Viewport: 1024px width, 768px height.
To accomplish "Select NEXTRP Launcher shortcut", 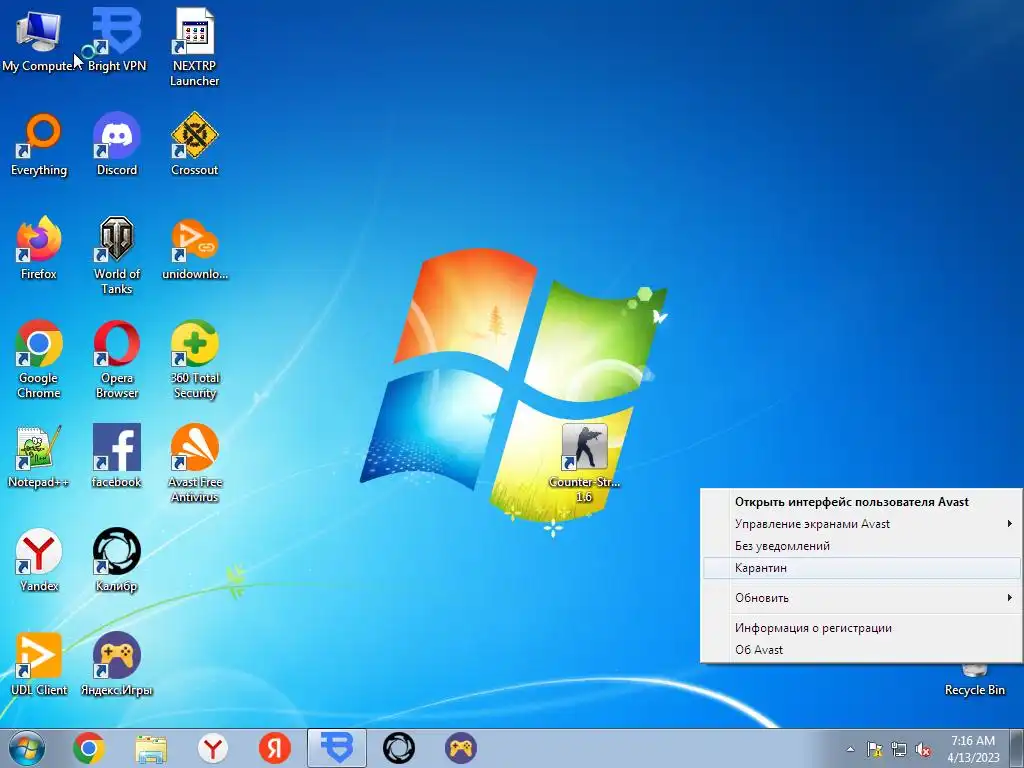I will tap(195, 47).
